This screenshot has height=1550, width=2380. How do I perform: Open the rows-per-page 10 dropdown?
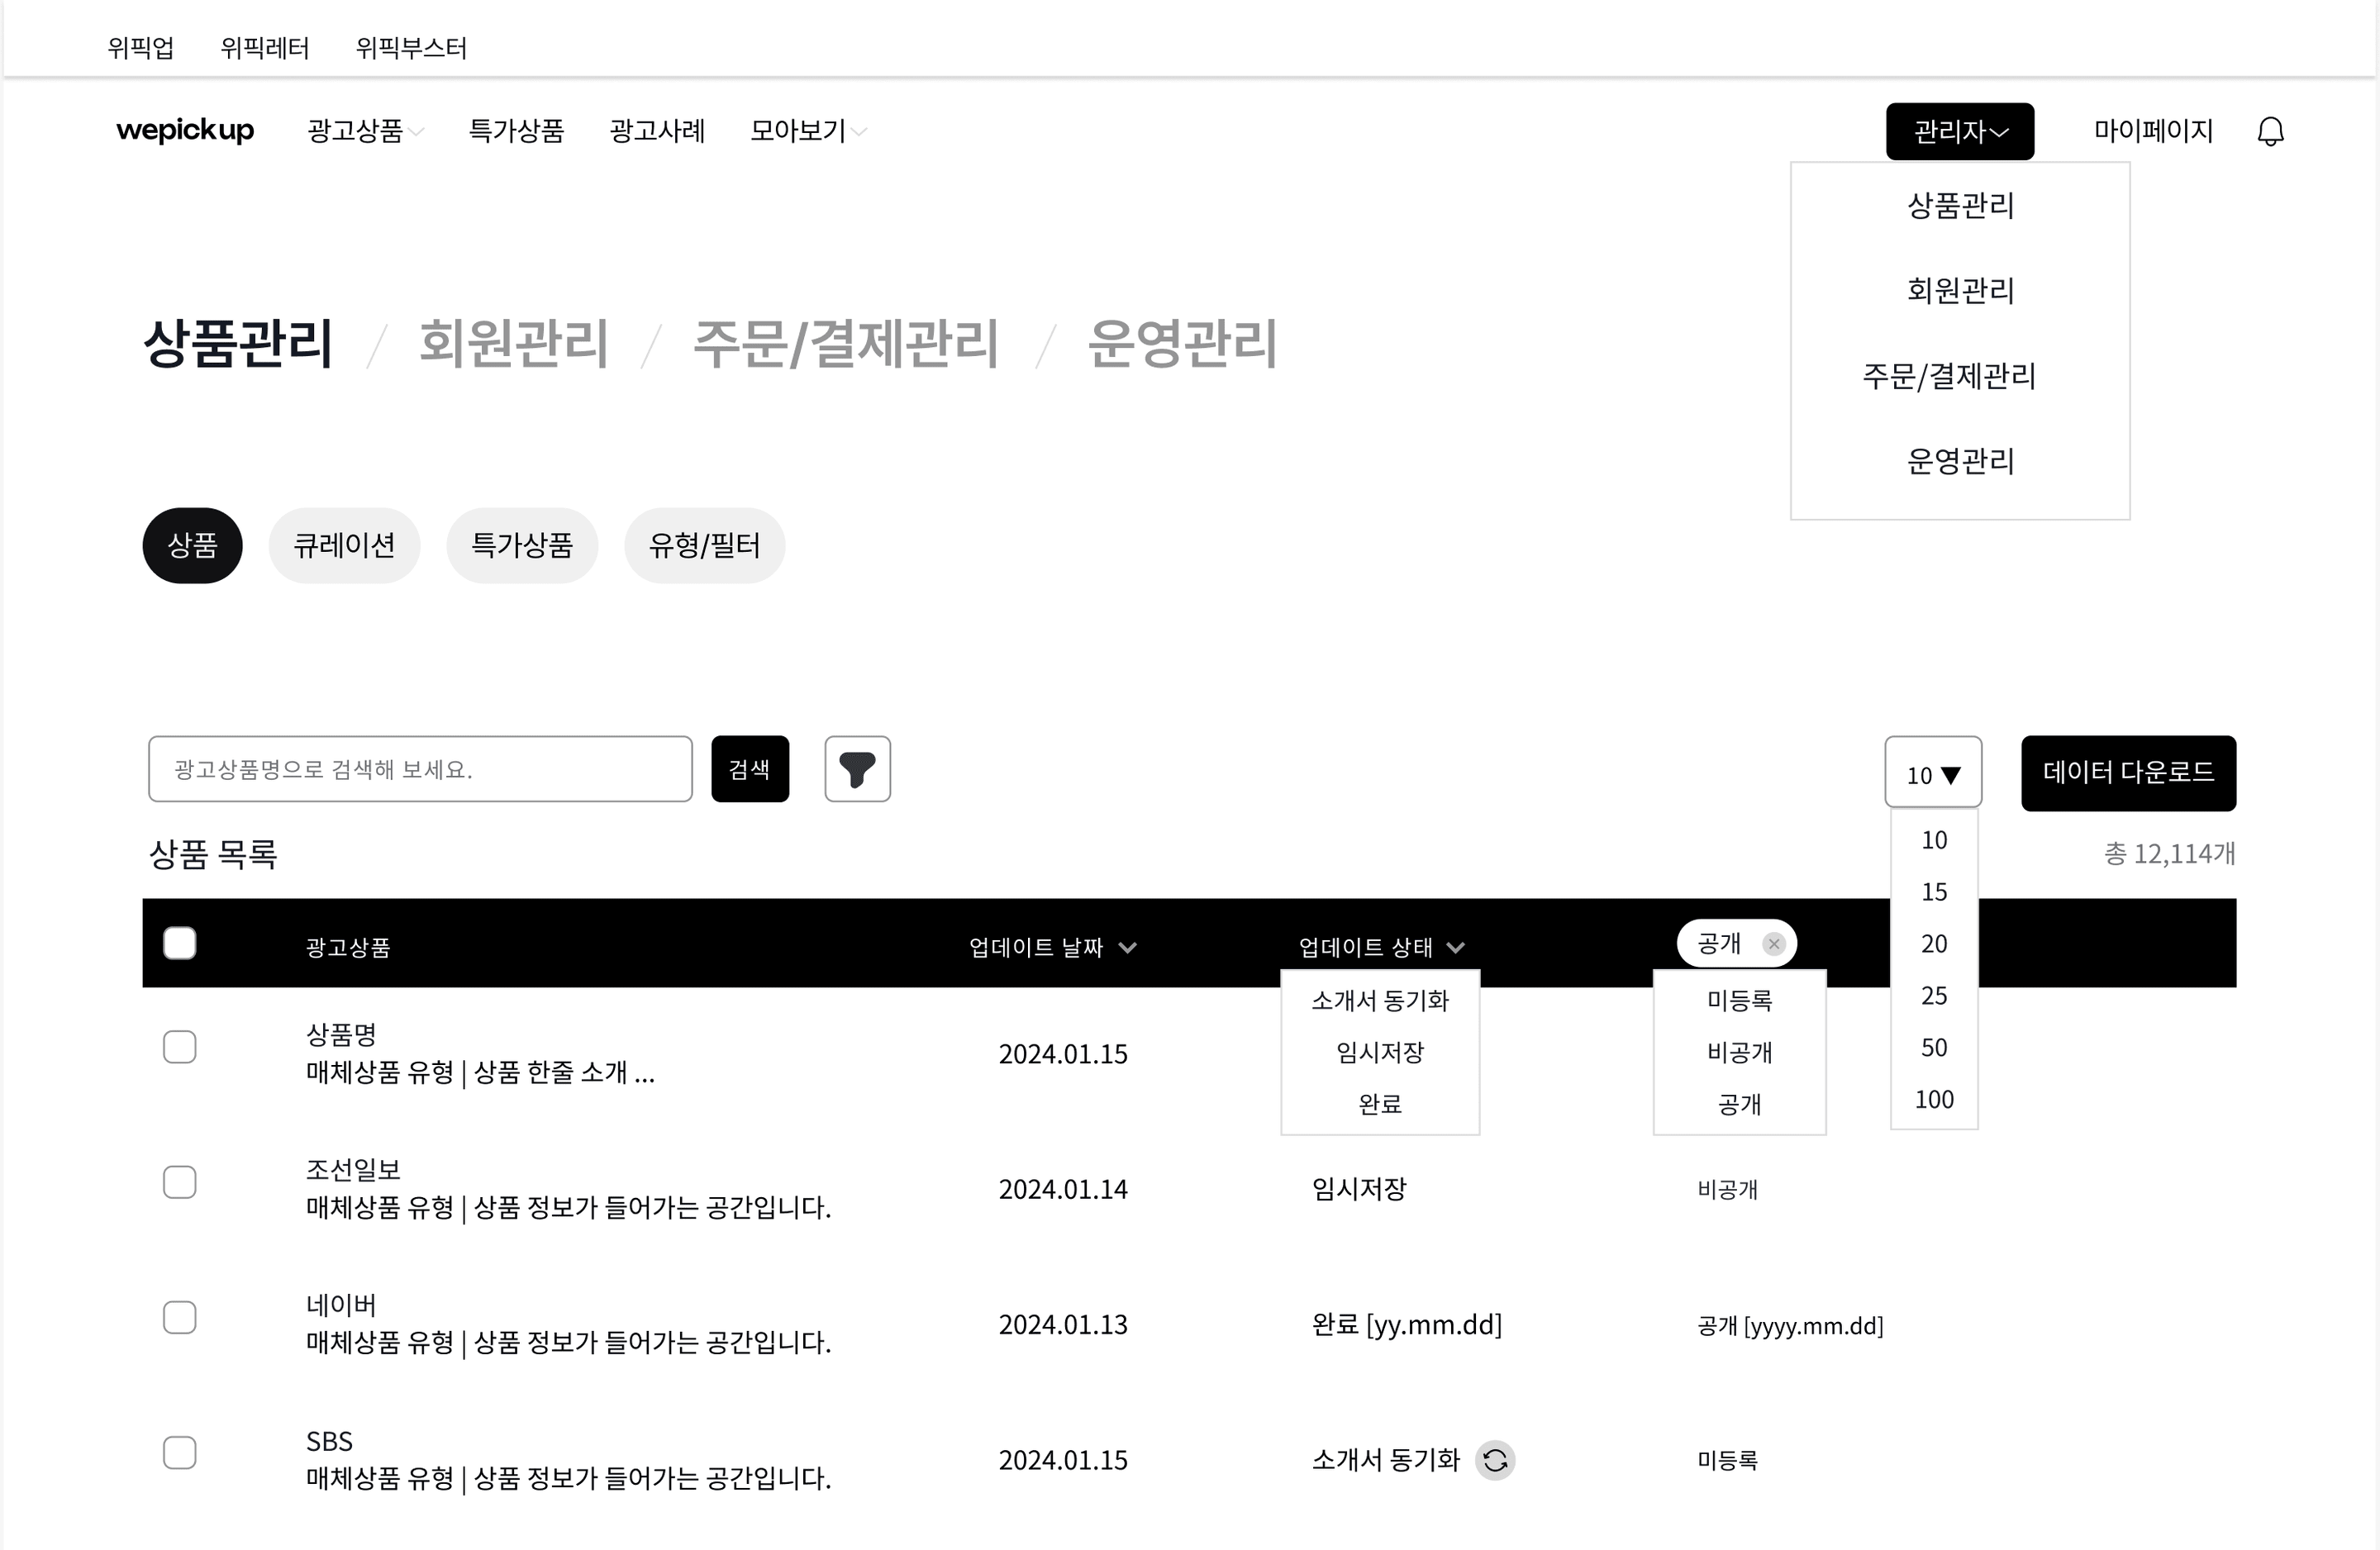click(x=1933, y=772)
